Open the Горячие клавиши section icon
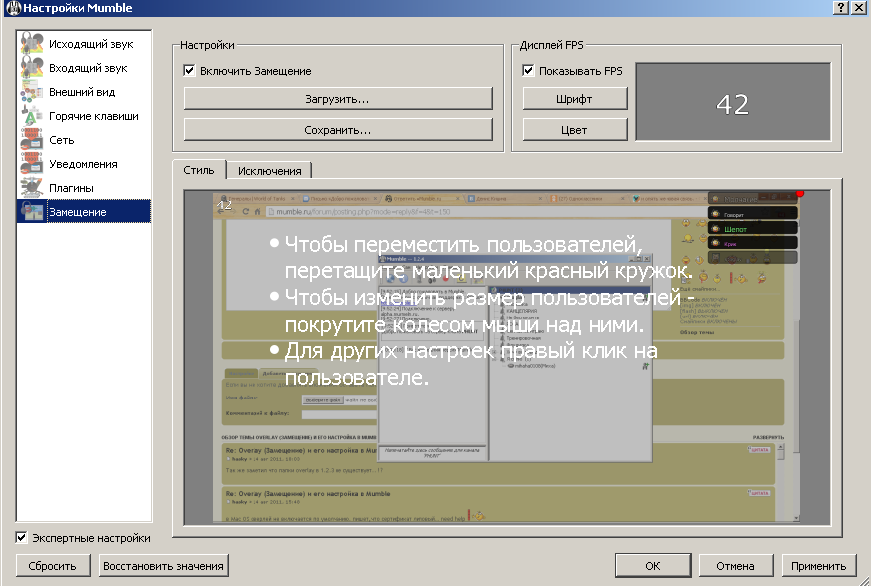The width and height of the screenshot is (871, 586). pyautogui.click(x=31, y=116)
